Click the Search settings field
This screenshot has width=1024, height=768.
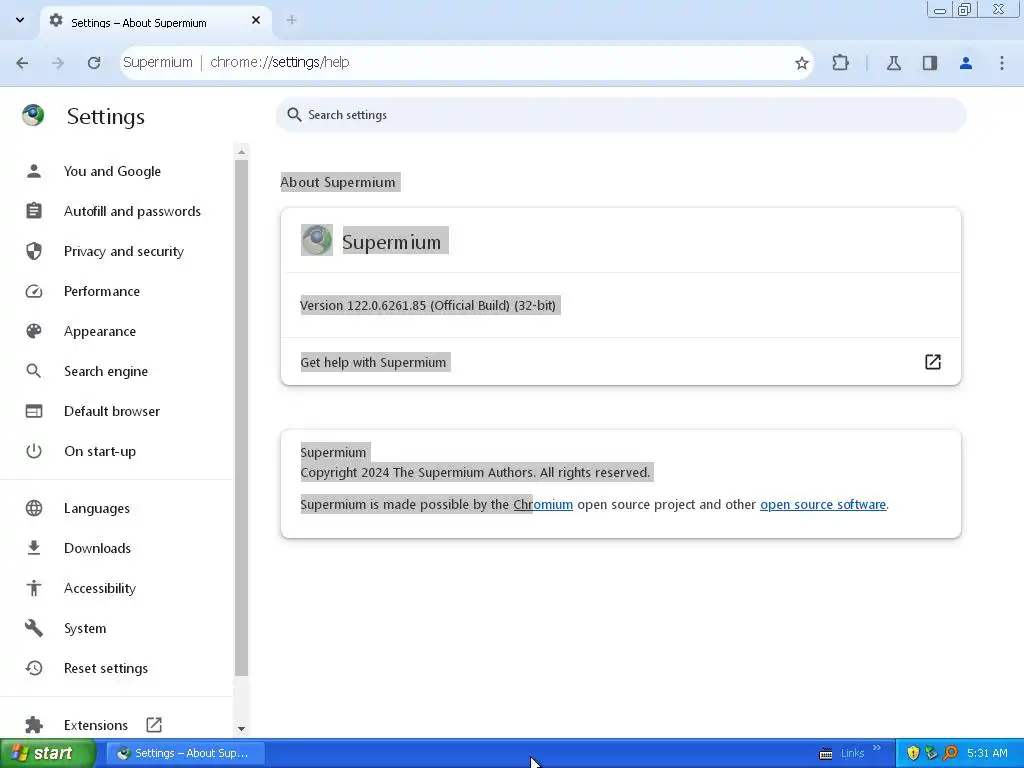point(620,115)
